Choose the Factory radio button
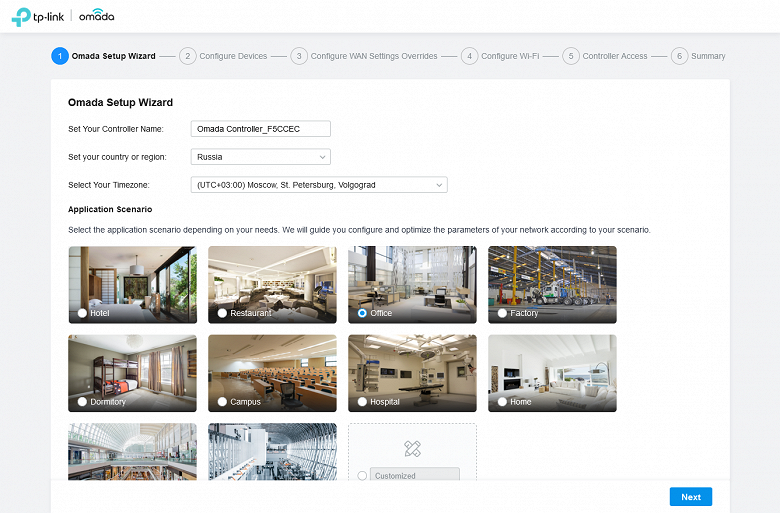 [502, 313]
